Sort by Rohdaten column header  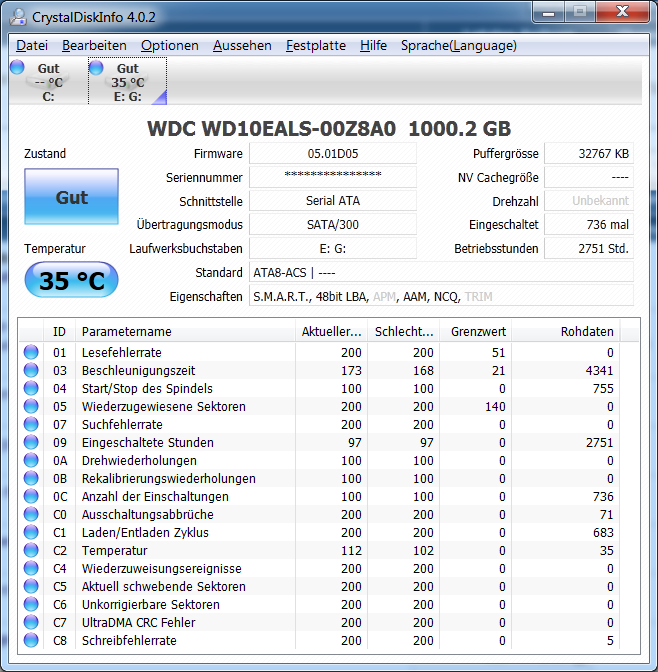(x=565, y=331)
